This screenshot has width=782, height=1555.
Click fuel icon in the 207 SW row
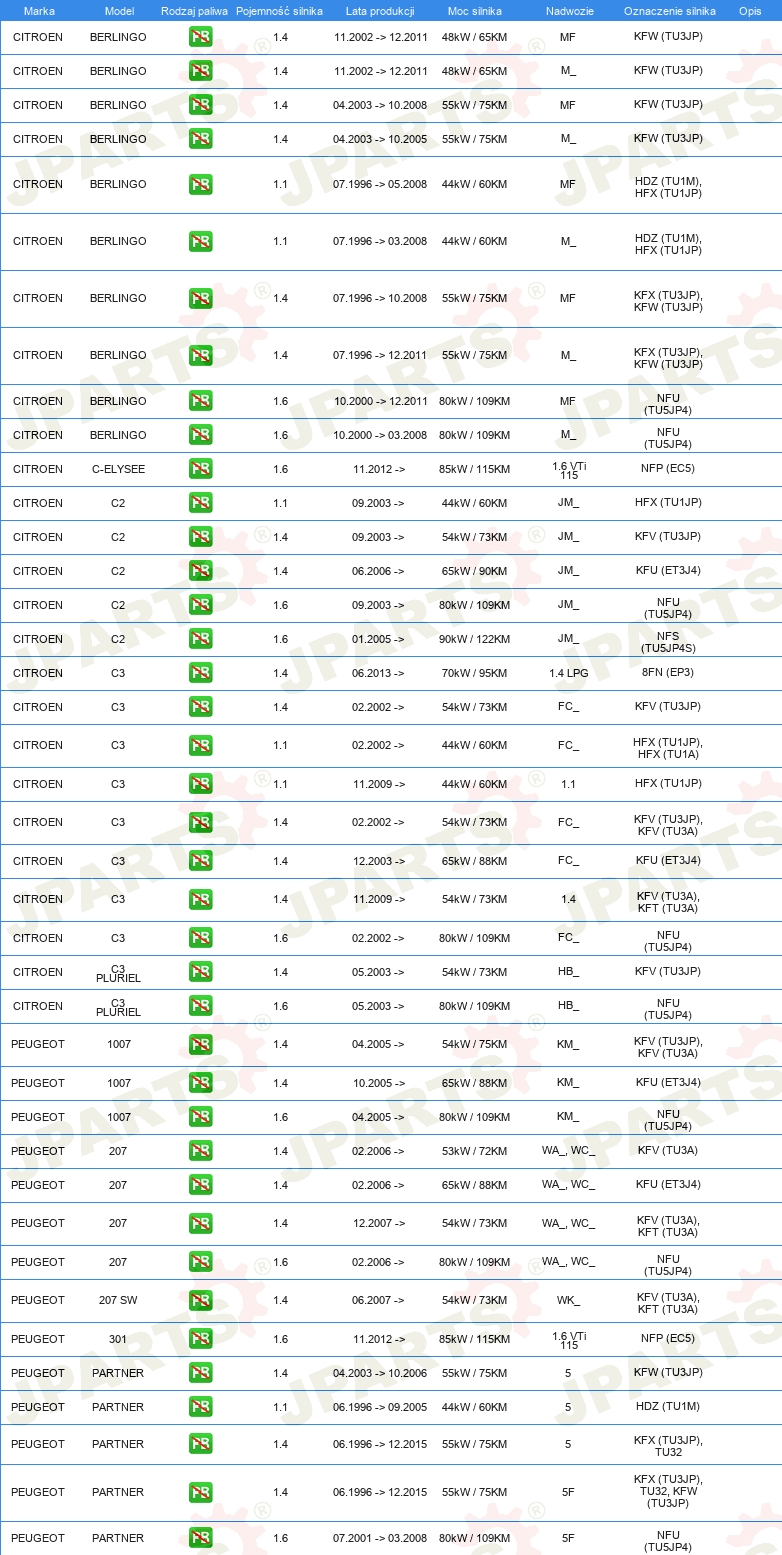click(x=200, y=1300)
